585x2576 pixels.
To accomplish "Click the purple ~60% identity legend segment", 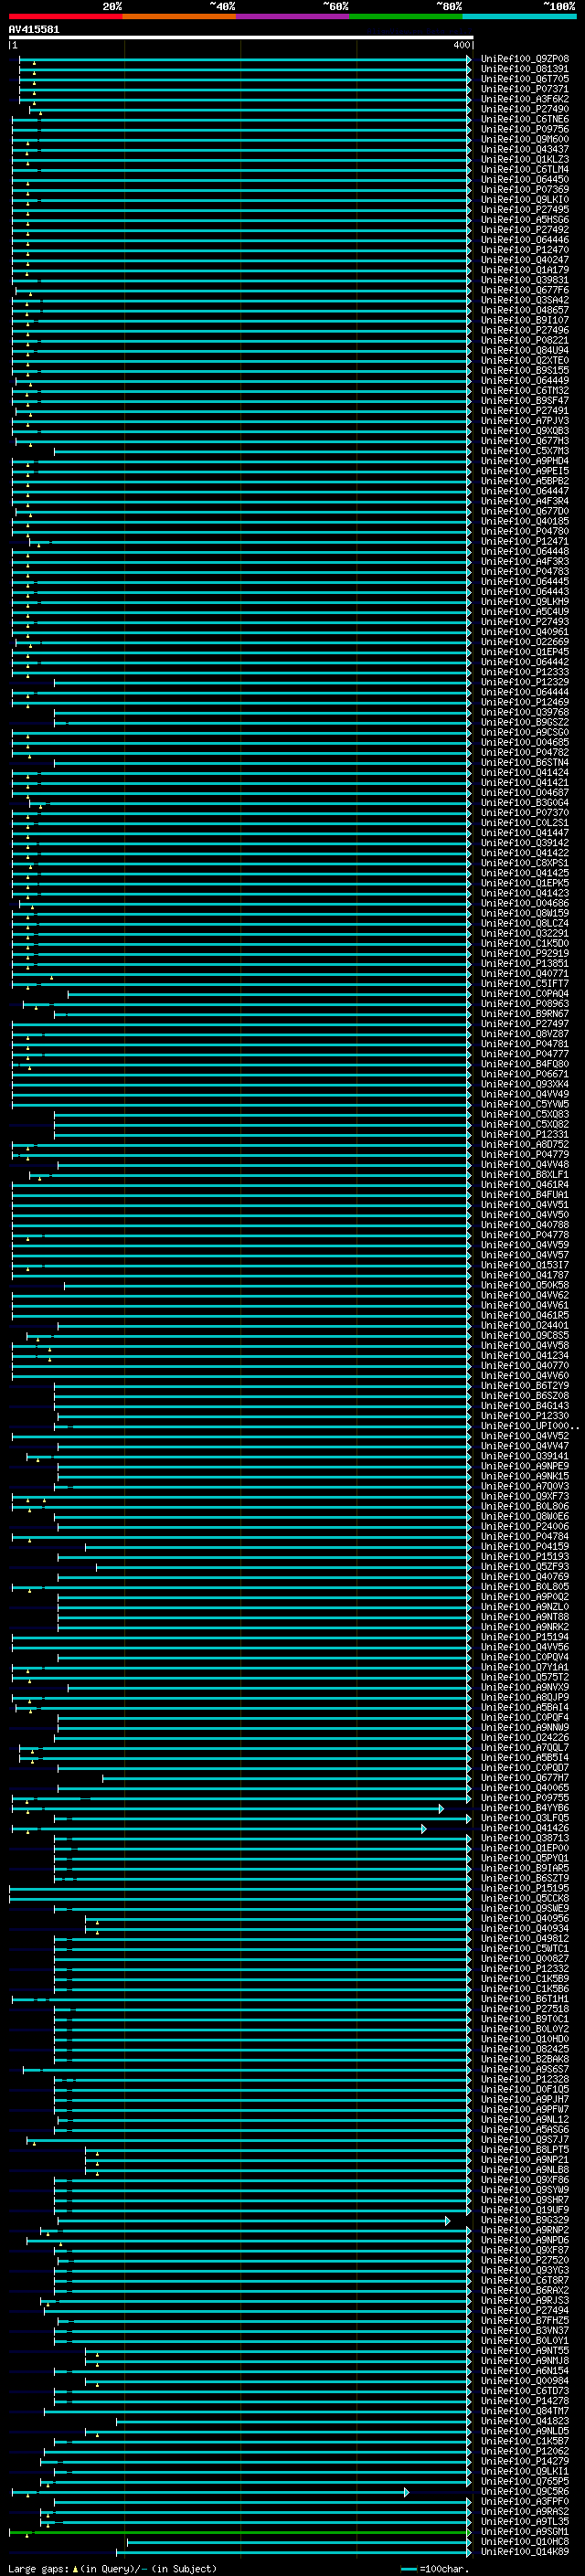I will point(292,17).
